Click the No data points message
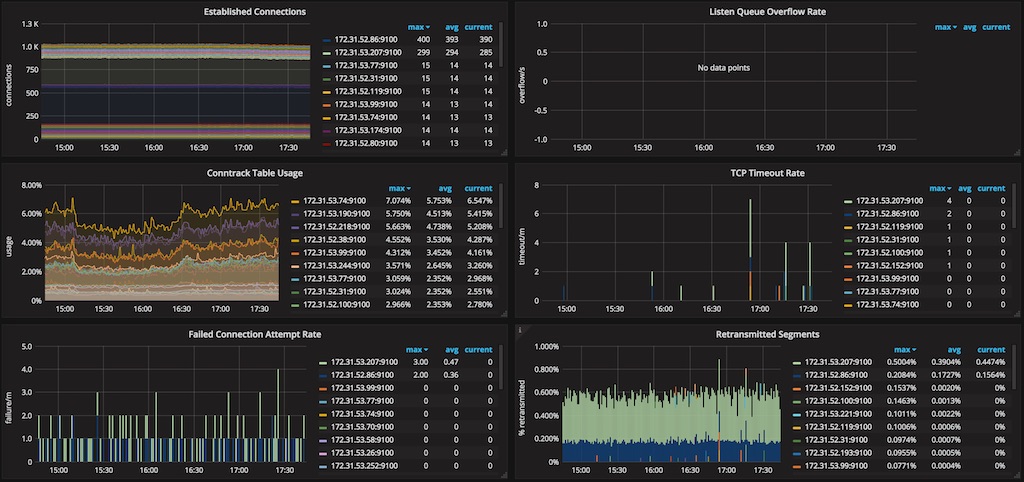The width and height of the screenshot is (1024, 482). [723, 68]
